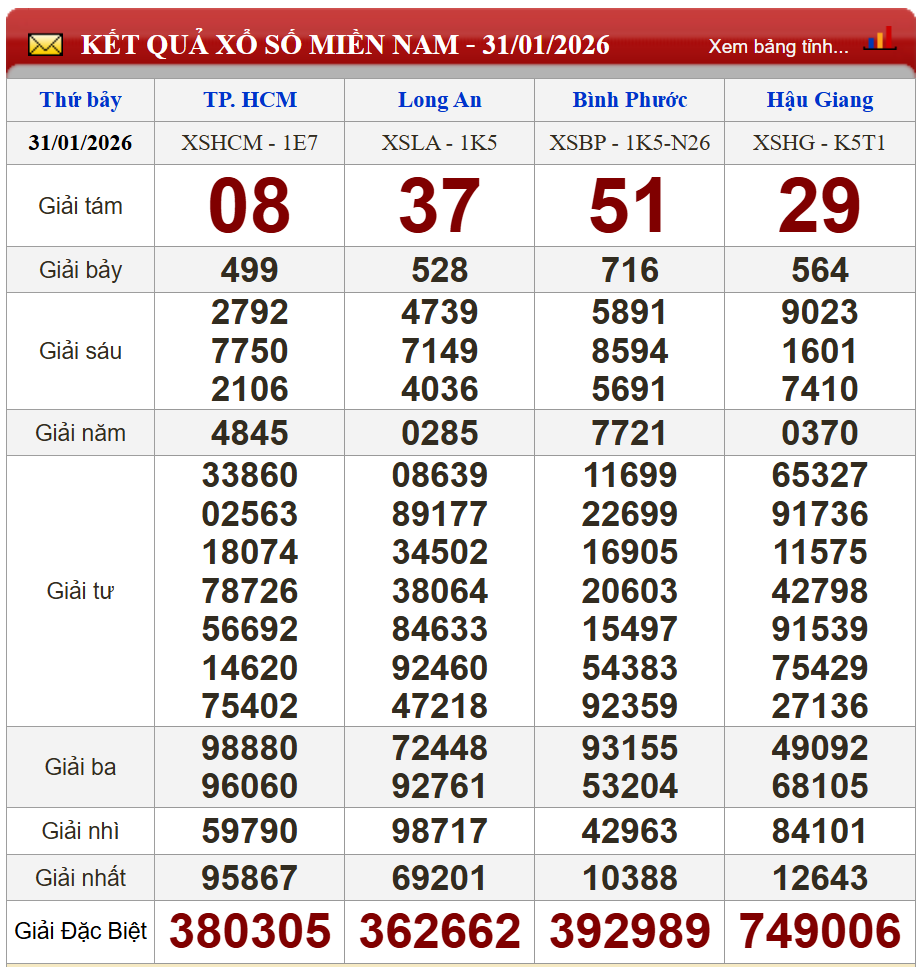Click TP. HCM giải tám number 08
917x967 pixels.
(x=250, y=206)
